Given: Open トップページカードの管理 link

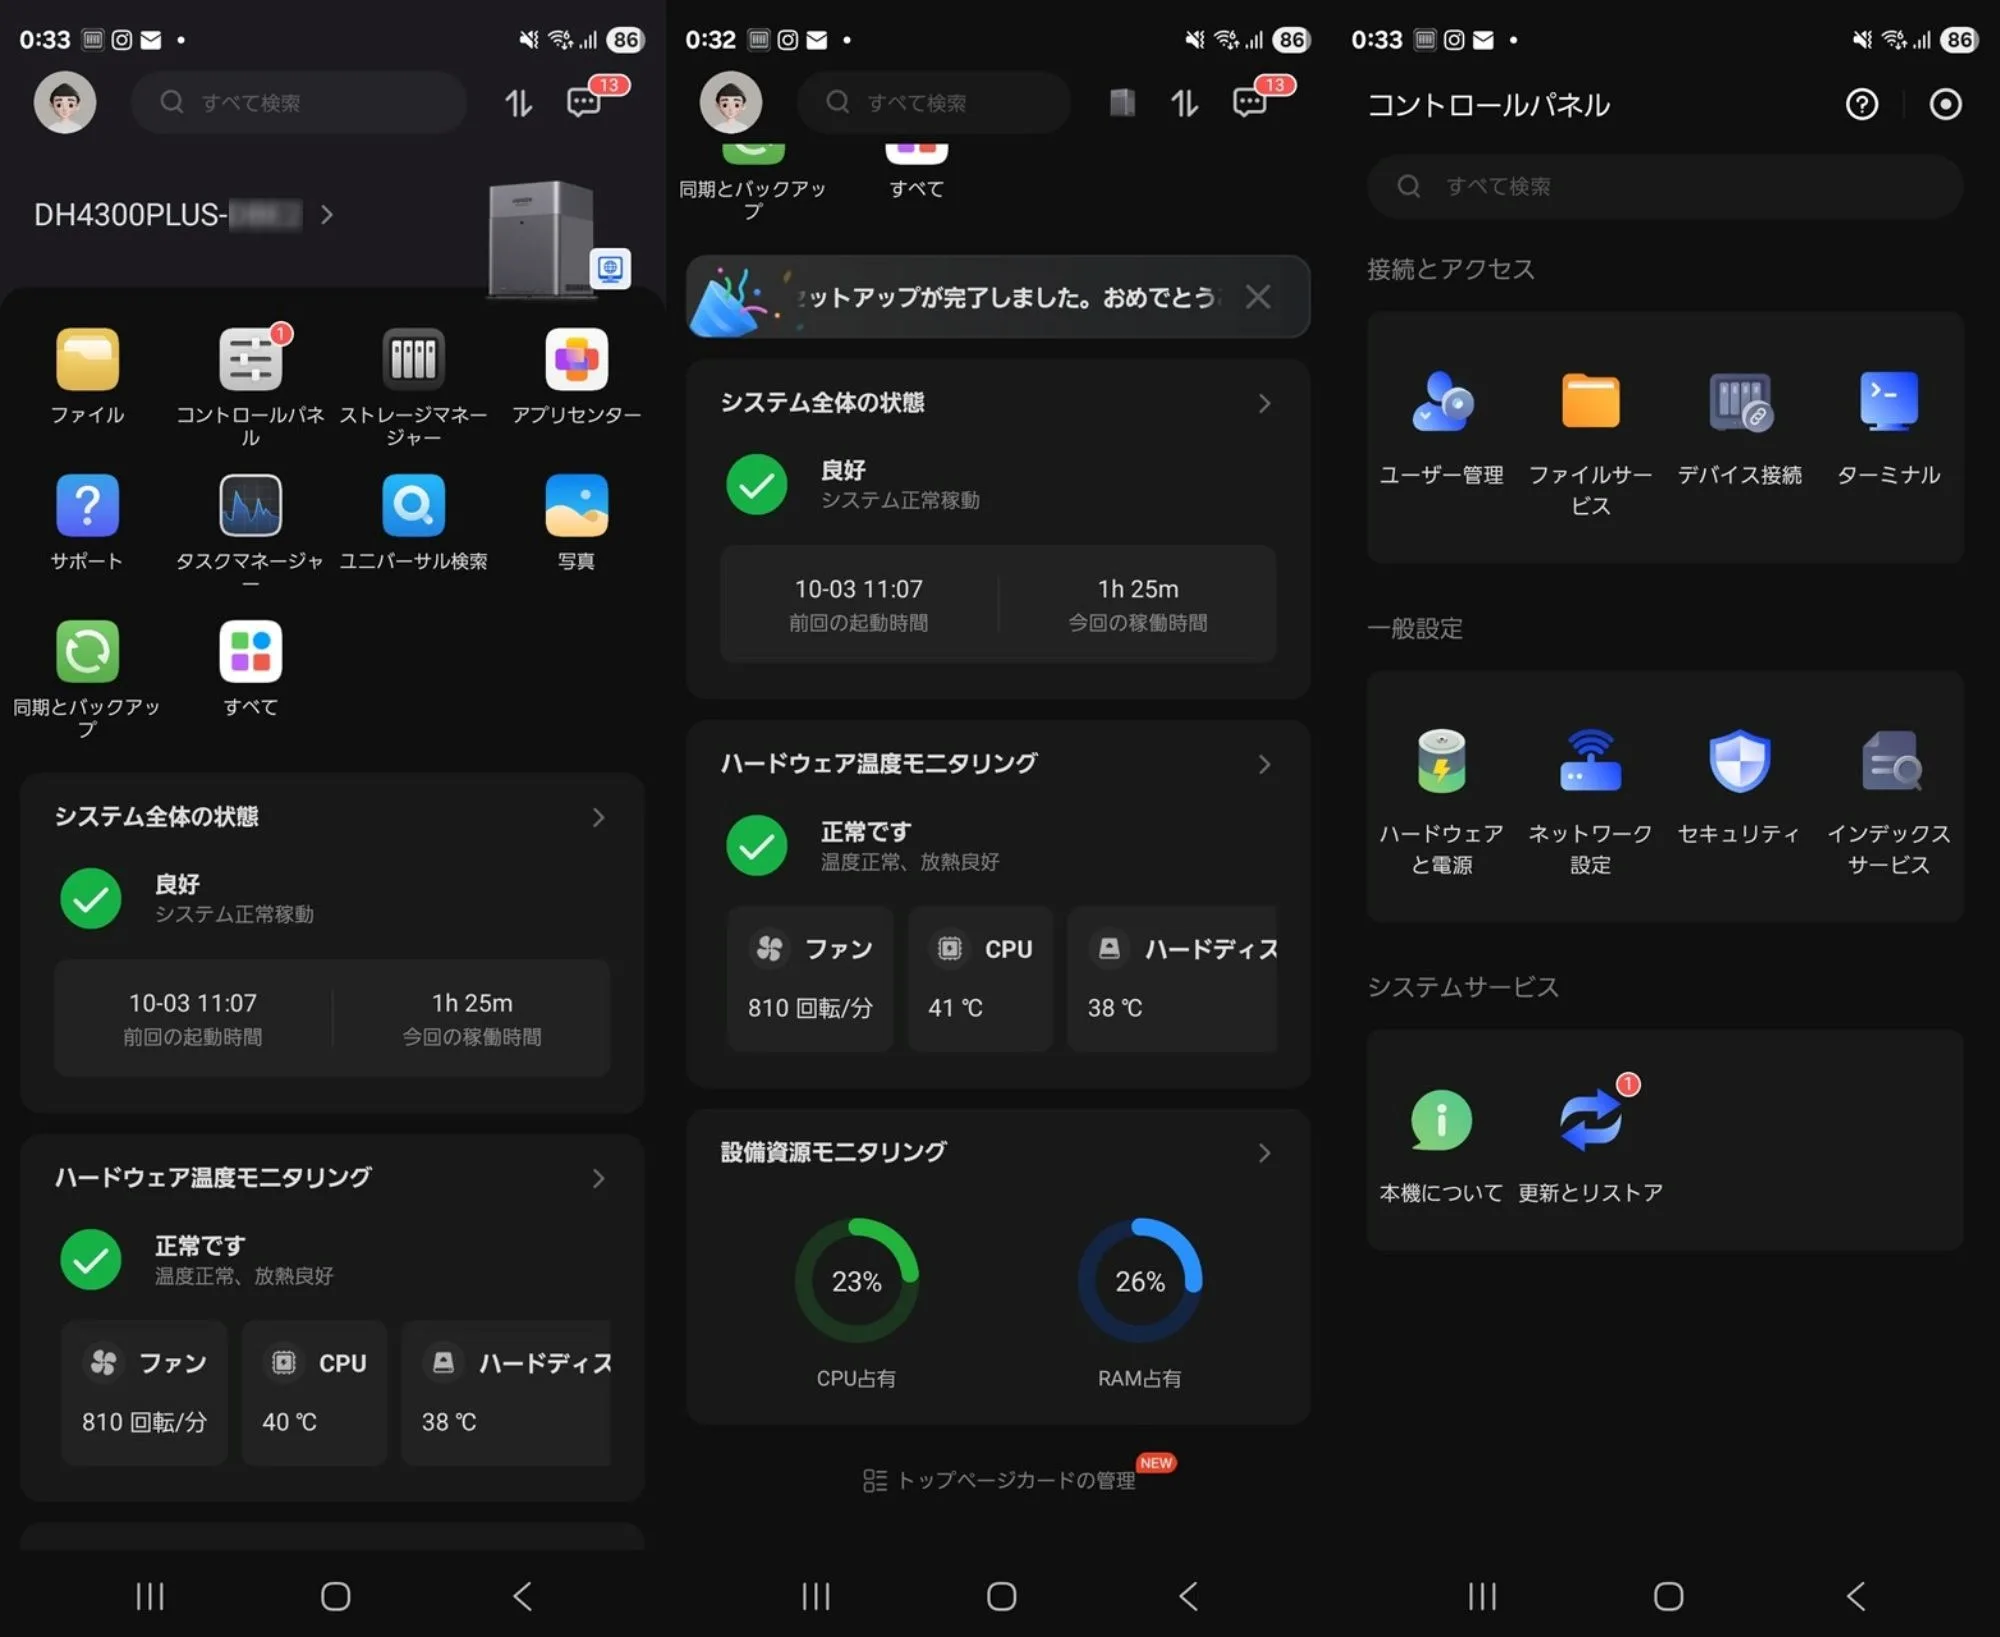Looking at the screenshot, I should 1000,1480.
